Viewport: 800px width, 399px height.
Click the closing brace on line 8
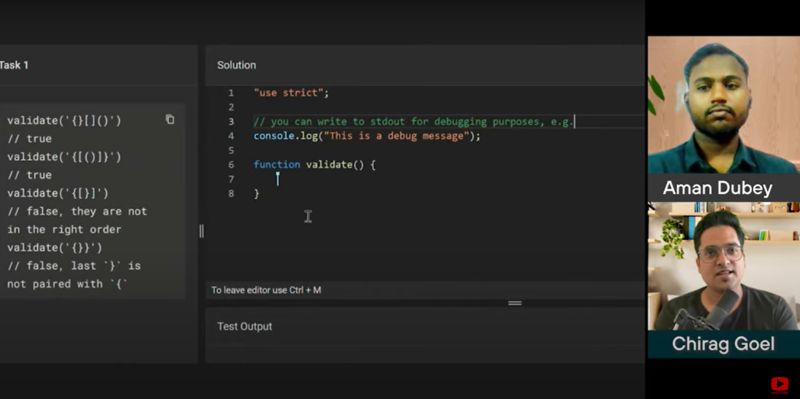[257, 193]
